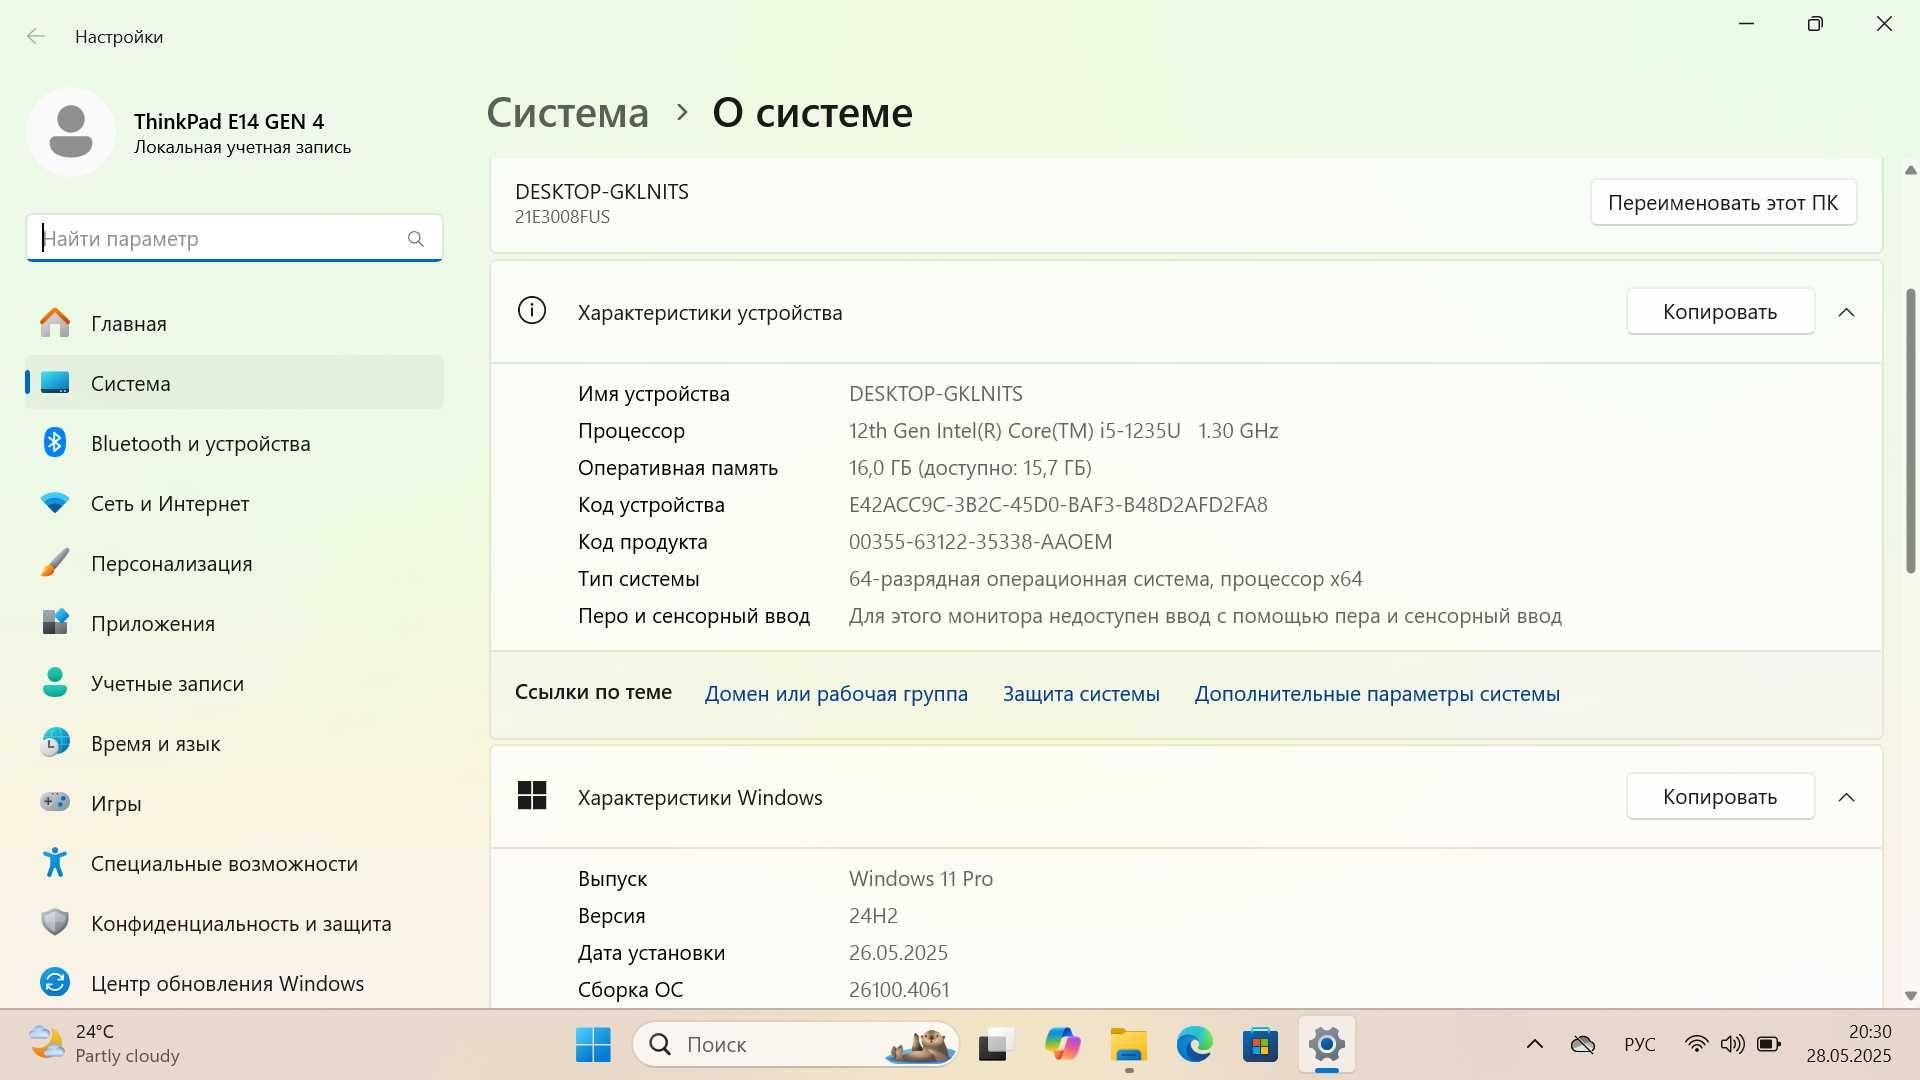This screenshot has width=1920, height=1080.
Task: Click the Код устройства value E42ACC9C
Action: pyautogui.click(x=1058, y=505)
